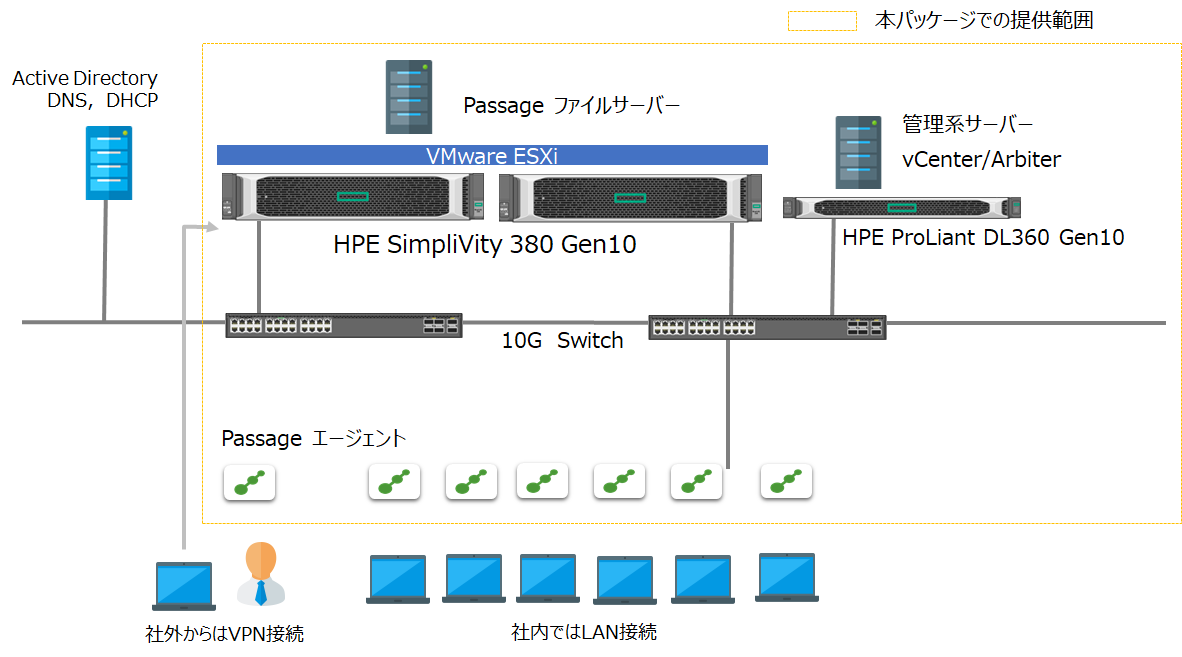The height and width of the screenshot is (657, 1182).
Task: Click the "本パッケージでの提供範囲" legend text
Action: click(x=984, y=20)
